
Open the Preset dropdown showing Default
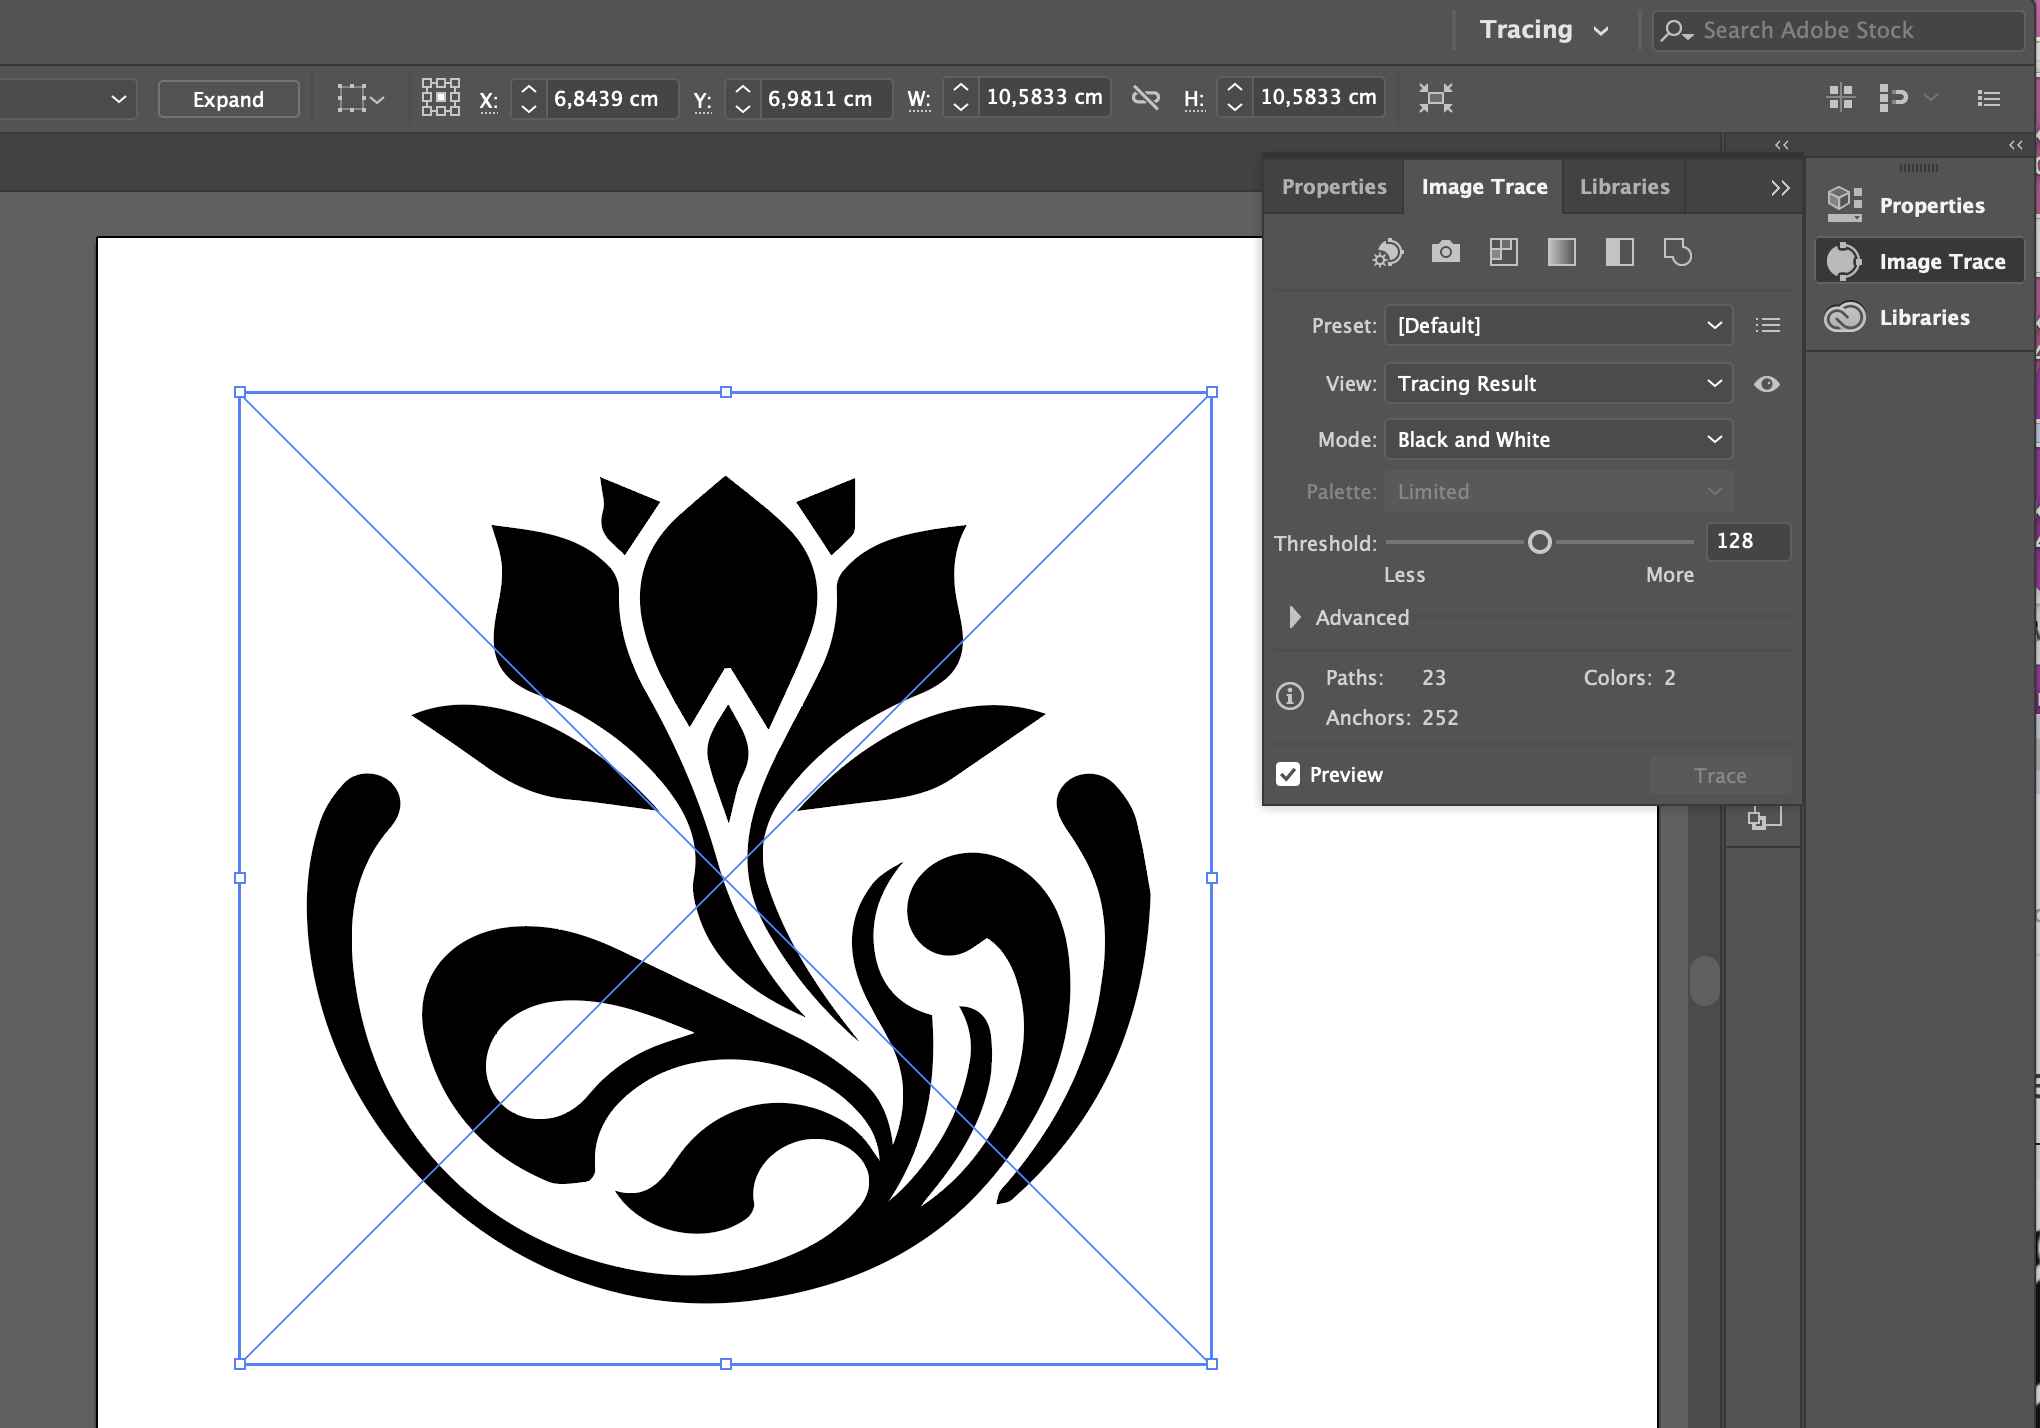(1557, 325)
